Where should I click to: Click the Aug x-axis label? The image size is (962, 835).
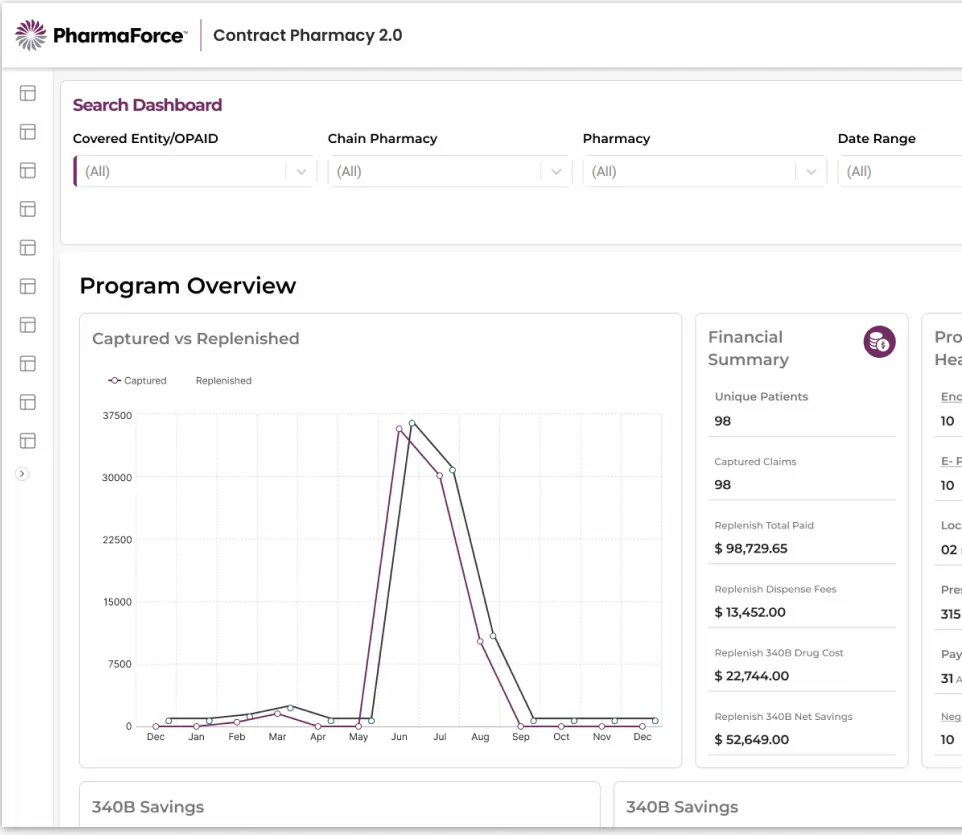point(480,737)
